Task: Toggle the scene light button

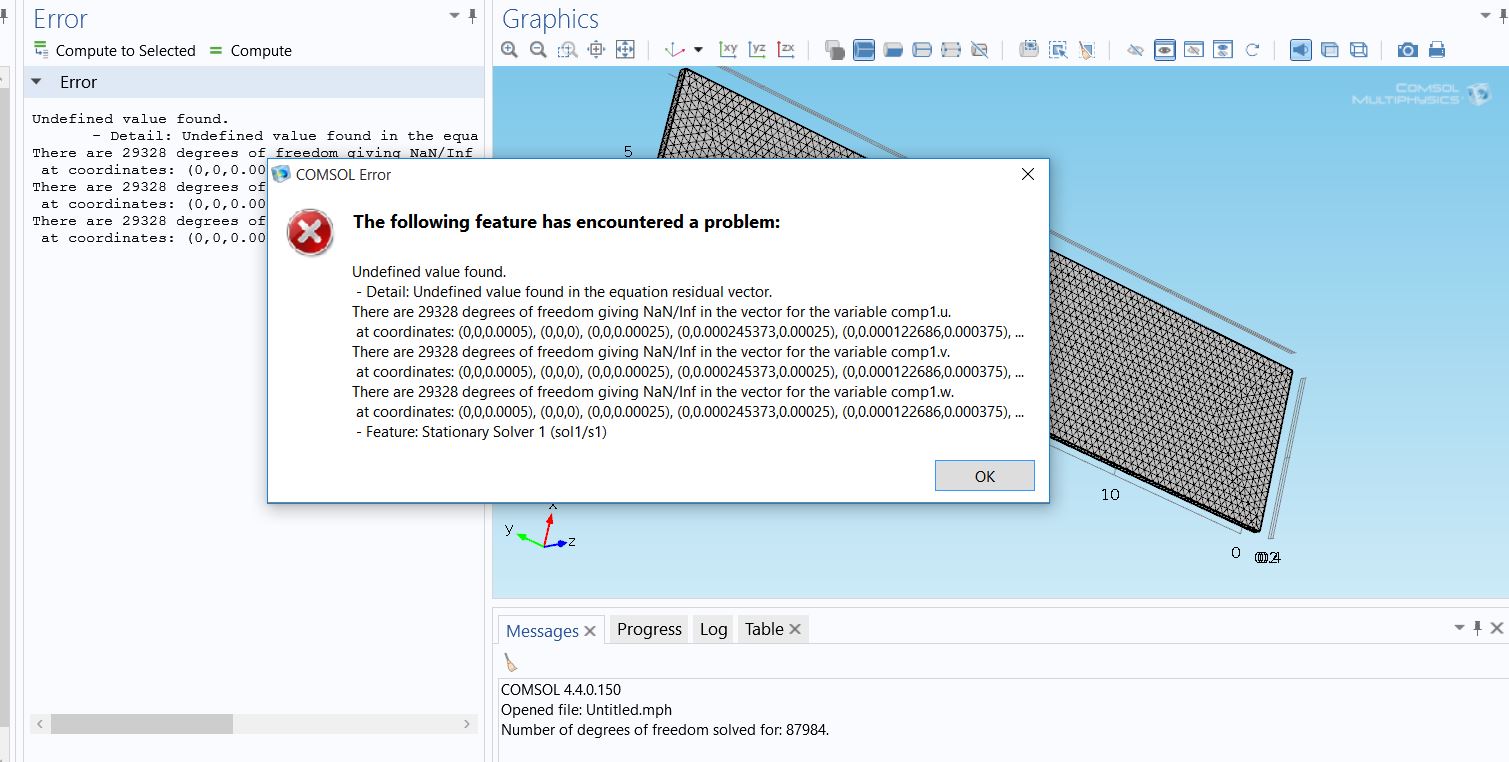Action: click(1300, 50)
